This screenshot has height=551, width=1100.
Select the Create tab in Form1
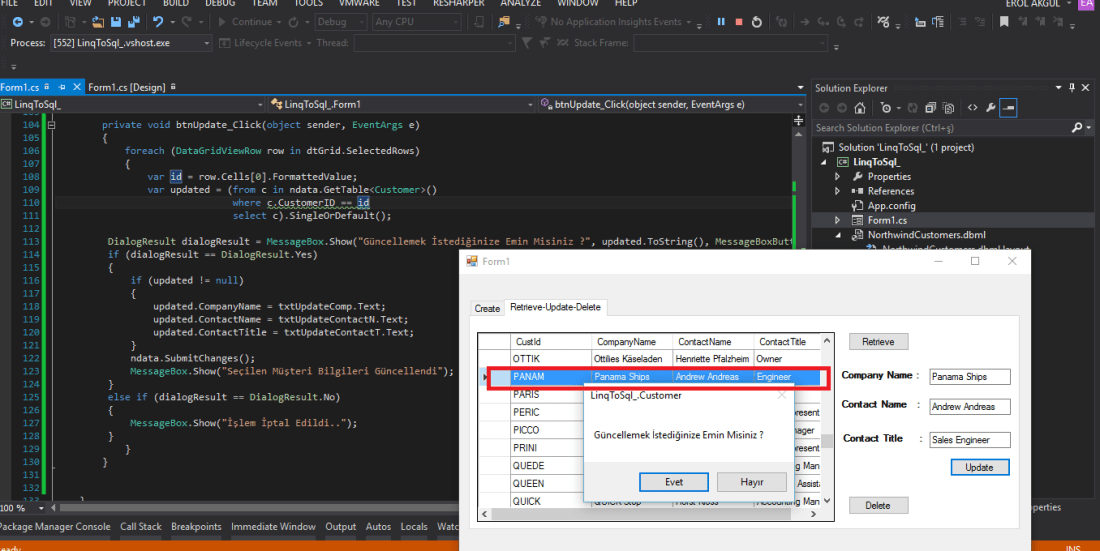click(487, 308)
